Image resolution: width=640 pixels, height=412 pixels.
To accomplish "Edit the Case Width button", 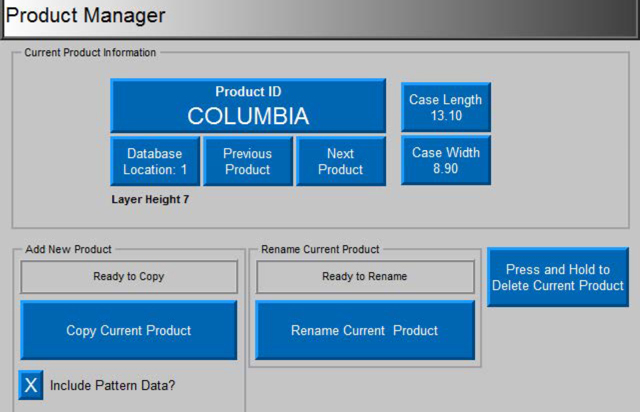I will pyautogui.click(x=446, y=160).
